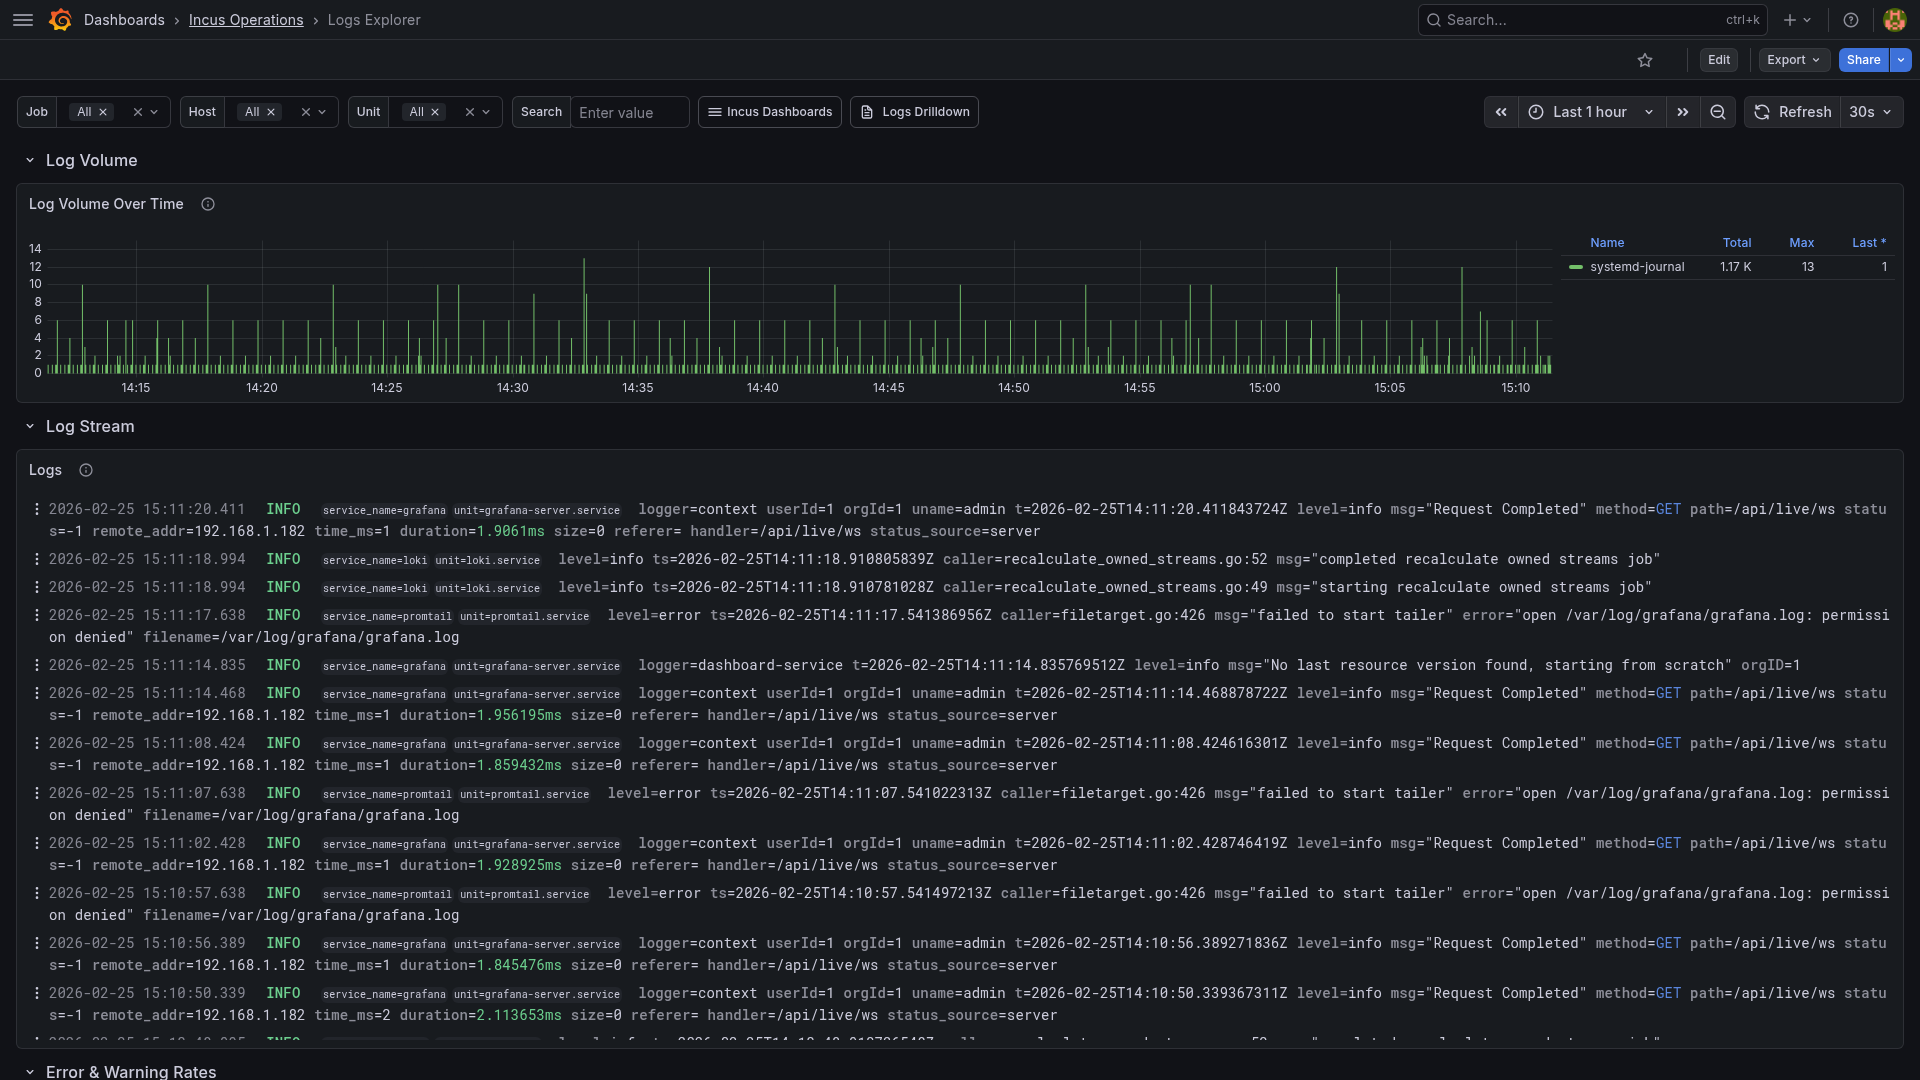Open row menu for 15:10:57.638 entry
The width and height of the screenshot is (1920, 1080).
coord(37,893)
